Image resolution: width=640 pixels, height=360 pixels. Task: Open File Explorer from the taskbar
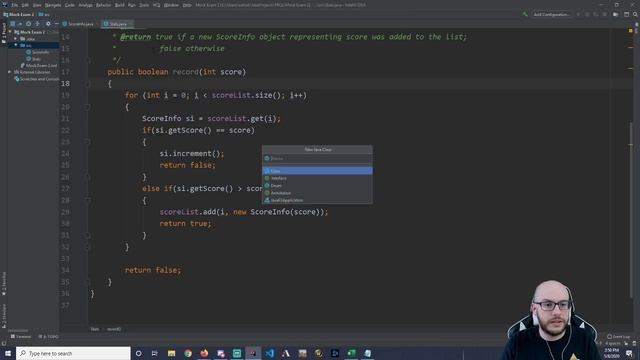click(171, 353)
